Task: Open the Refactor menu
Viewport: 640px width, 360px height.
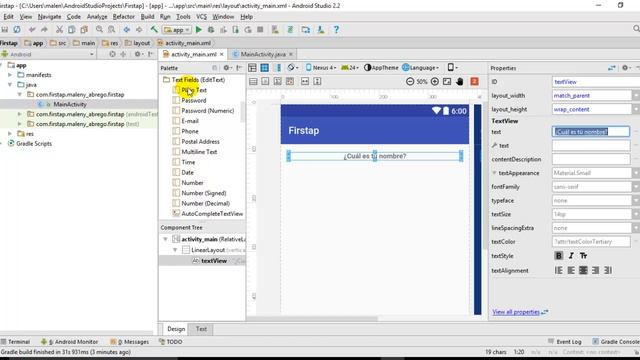Action: [123, 17]
